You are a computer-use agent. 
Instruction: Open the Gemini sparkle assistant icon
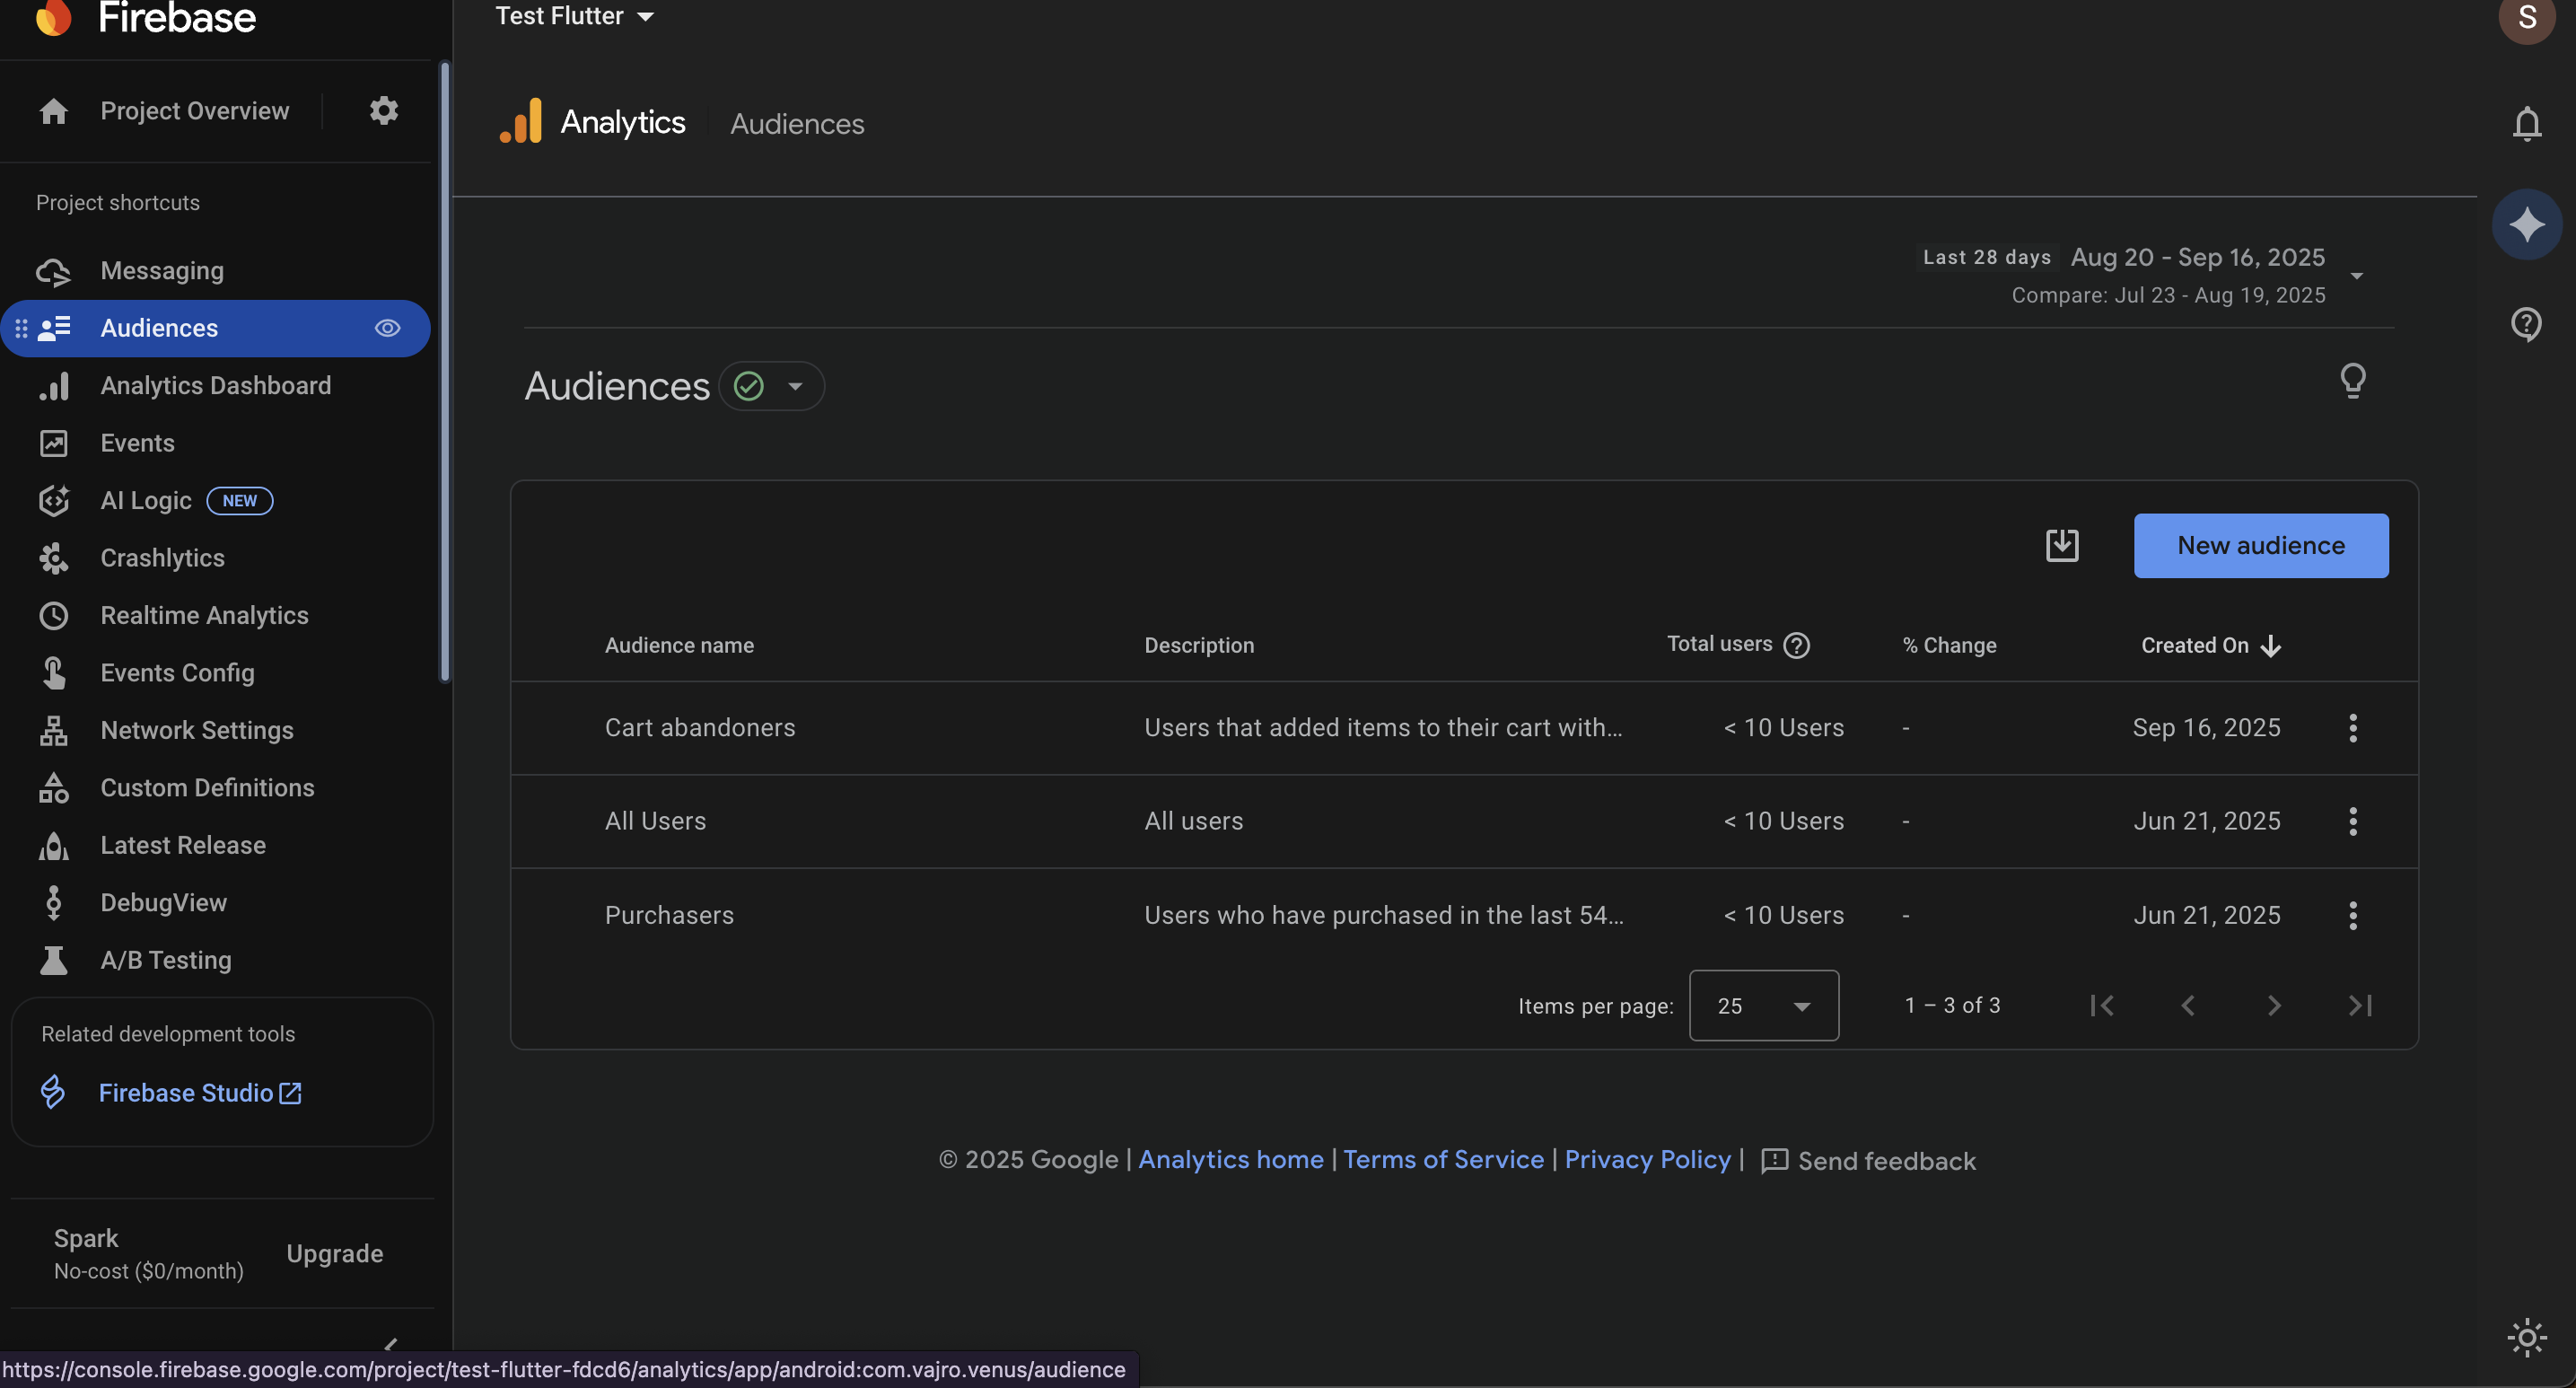2526,224
